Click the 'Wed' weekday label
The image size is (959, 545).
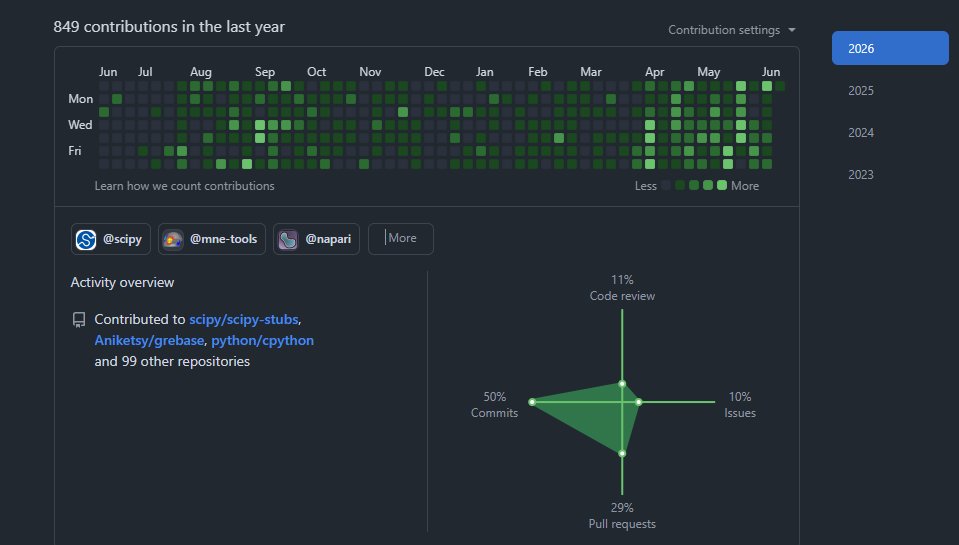(80, 125)
